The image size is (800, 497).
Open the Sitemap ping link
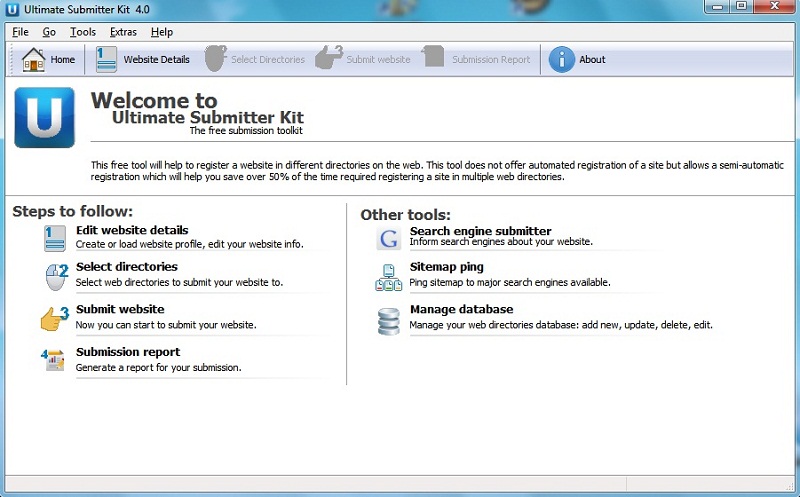click(x=446, y=267)
